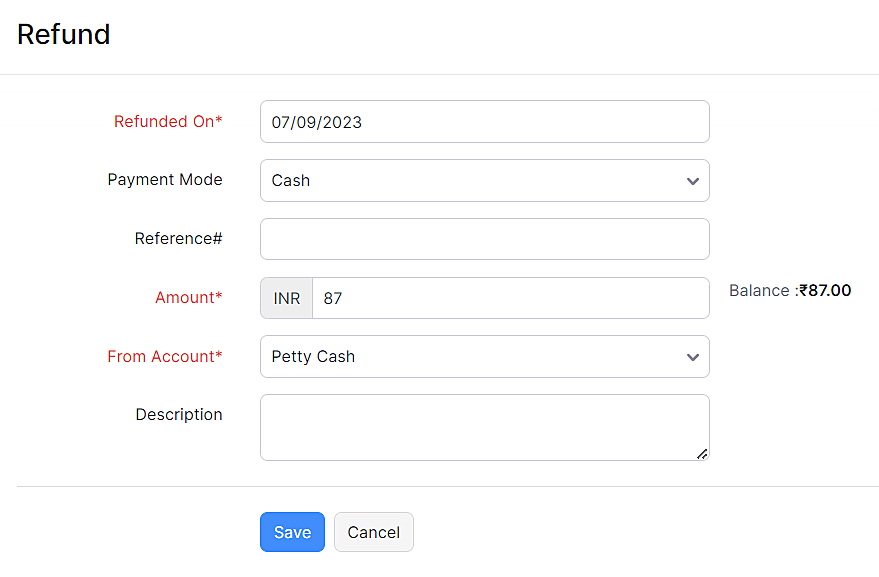Open the From Account dropdown
This screenshot has height=577, width=879.
click(484, 357)
